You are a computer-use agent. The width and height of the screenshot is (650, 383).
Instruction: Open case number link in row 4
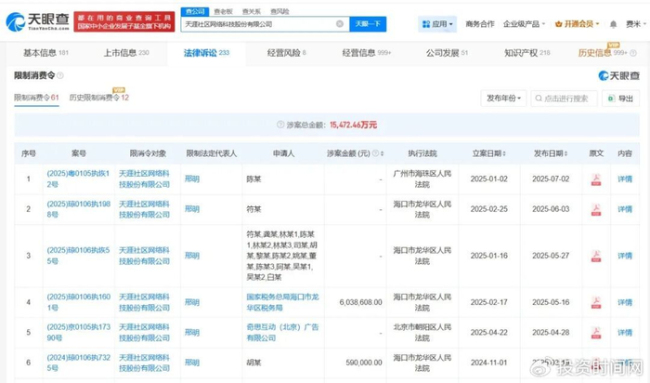[78, 302]
